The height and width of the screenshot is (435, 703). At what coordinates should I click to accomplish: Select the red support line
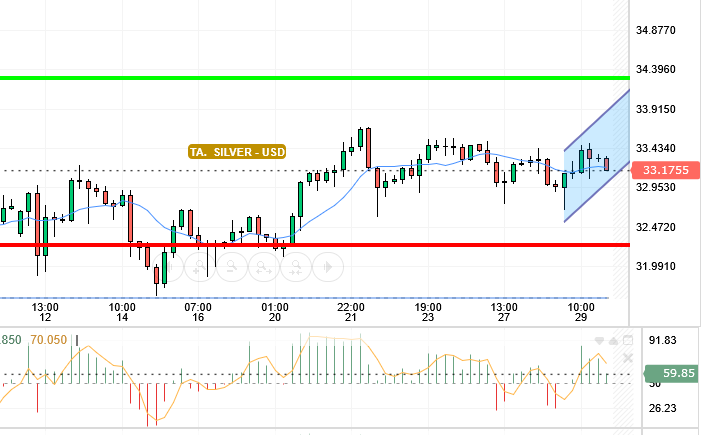click(x=315, y=245)
